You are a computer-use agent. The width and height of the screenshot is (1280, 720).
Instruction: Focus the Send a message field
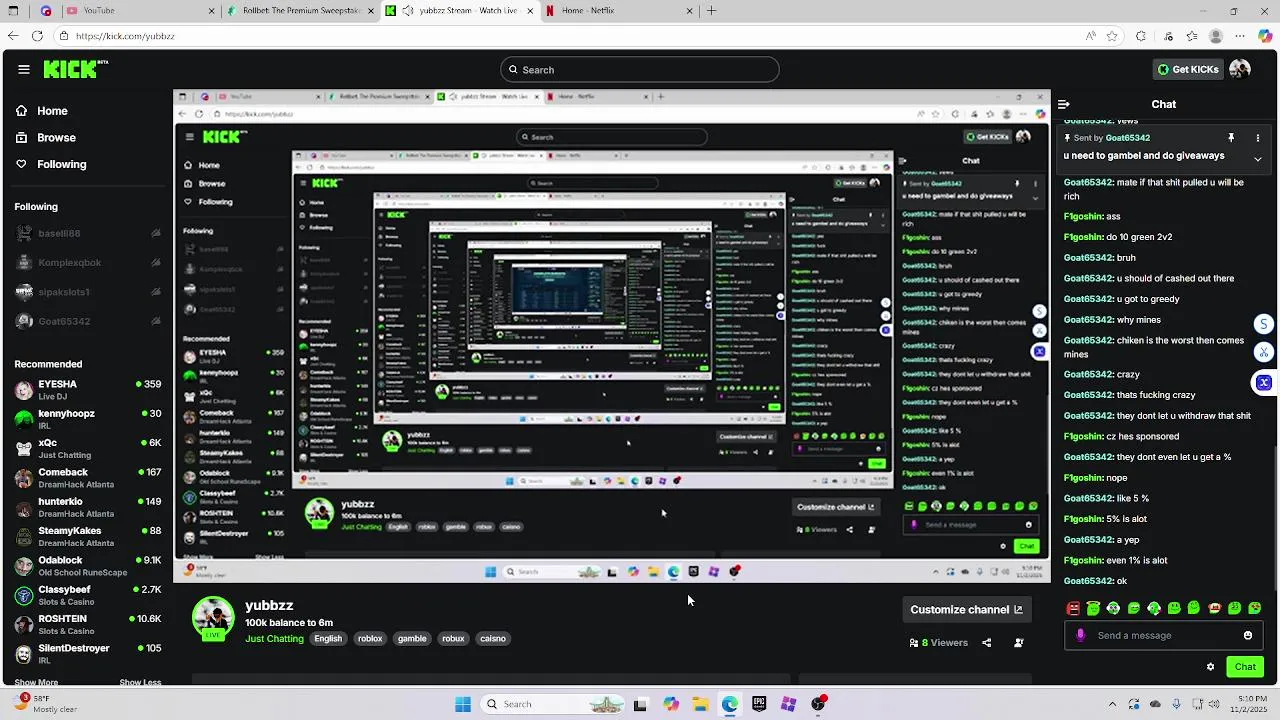[1164, 635]
